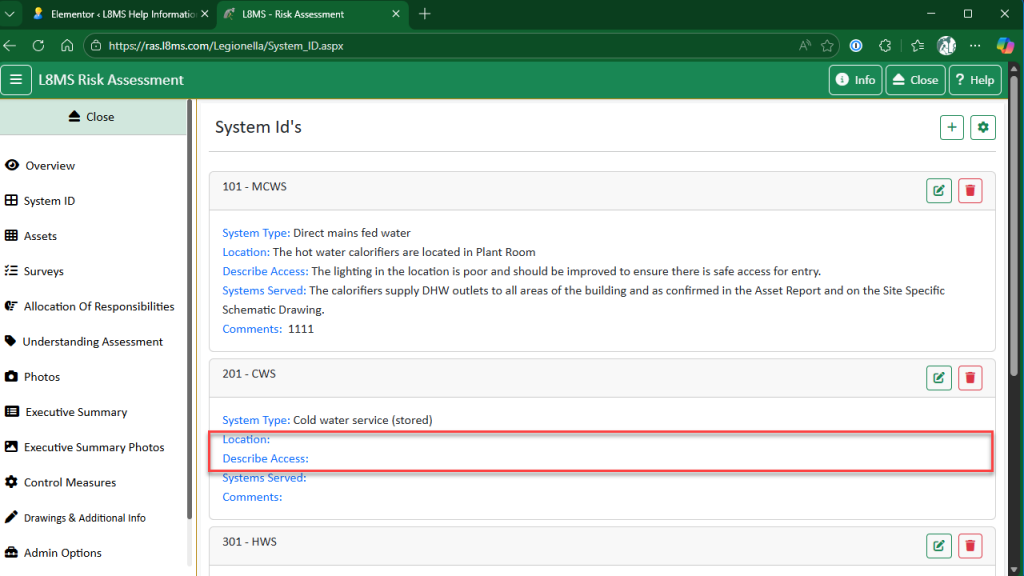The image size is (1024, 576).
Task: Open the System Id's settings gear icon
Action: 983,127
